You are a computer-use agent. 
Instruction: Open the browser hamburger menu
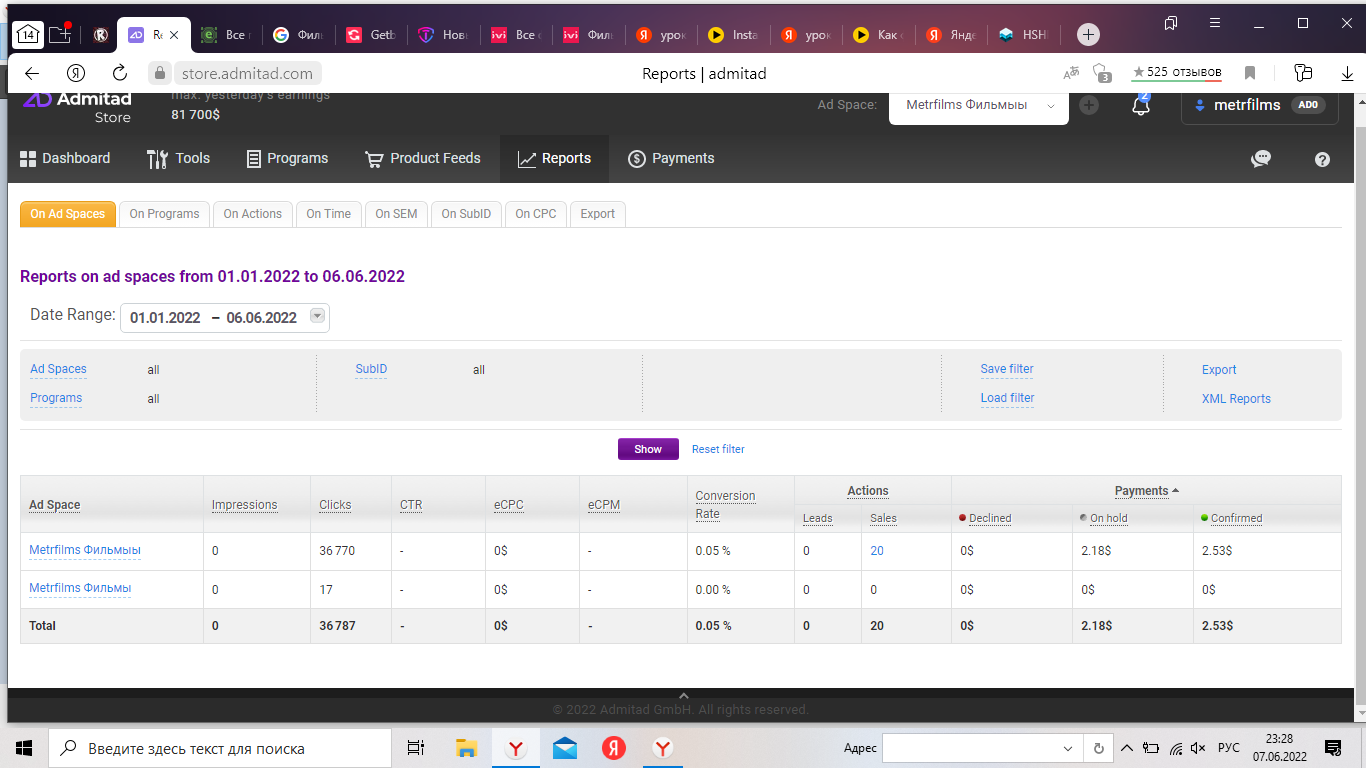1215,22
